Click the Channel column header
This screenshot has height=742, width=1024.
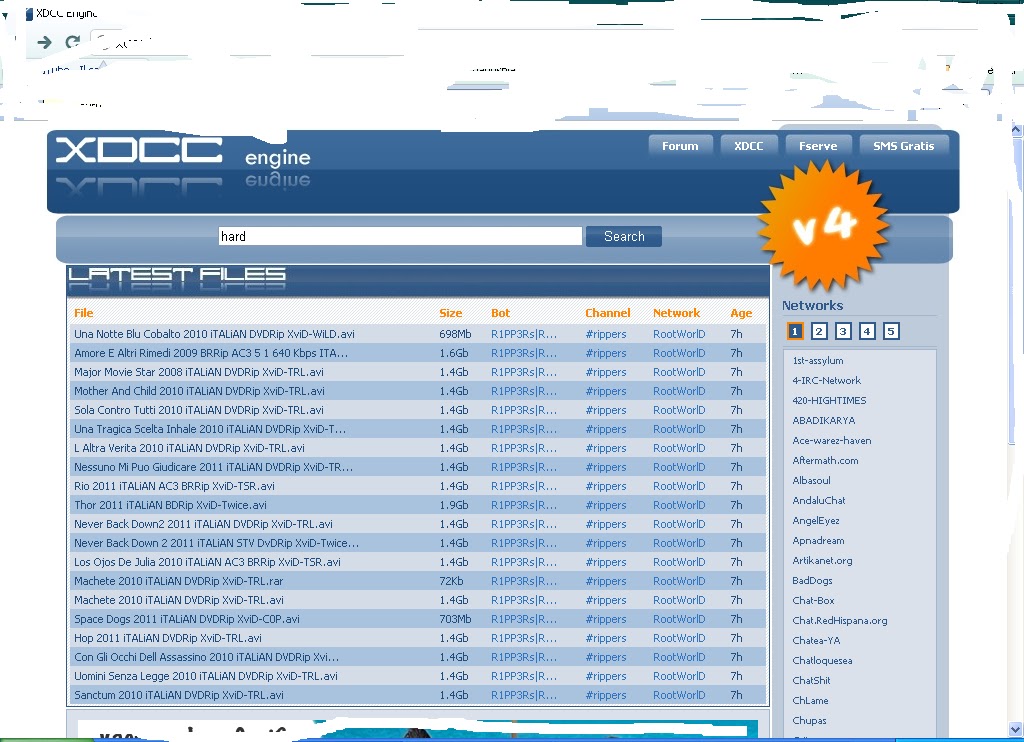point(607,313)
